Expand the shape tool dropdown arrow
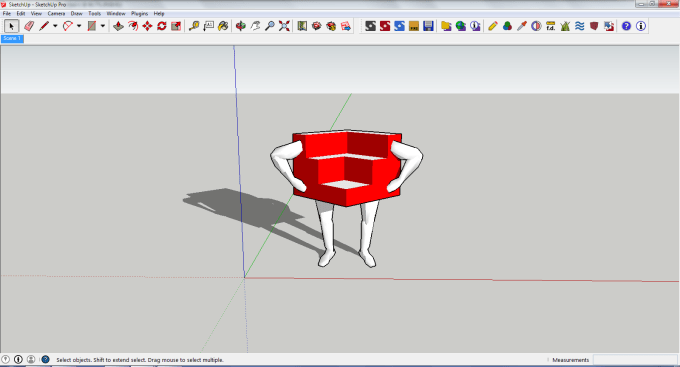The height and width of the screenshot is (367, 680). tap(103, 26)
